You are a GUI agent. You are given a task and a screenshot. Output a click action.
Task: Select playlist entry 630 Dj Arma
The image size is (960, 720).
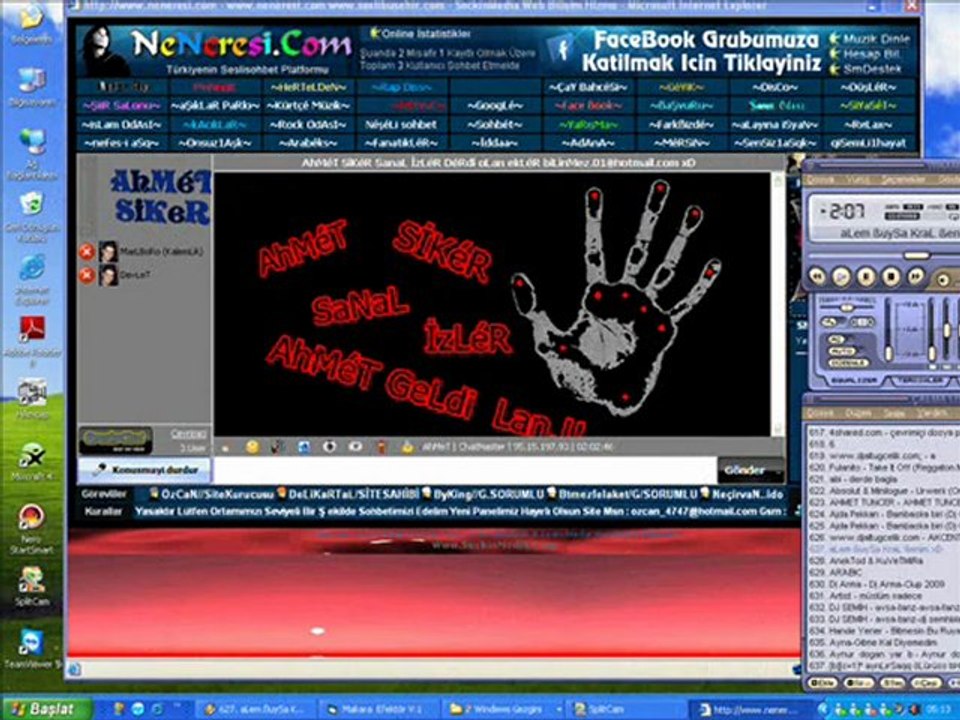click(882, 584)
